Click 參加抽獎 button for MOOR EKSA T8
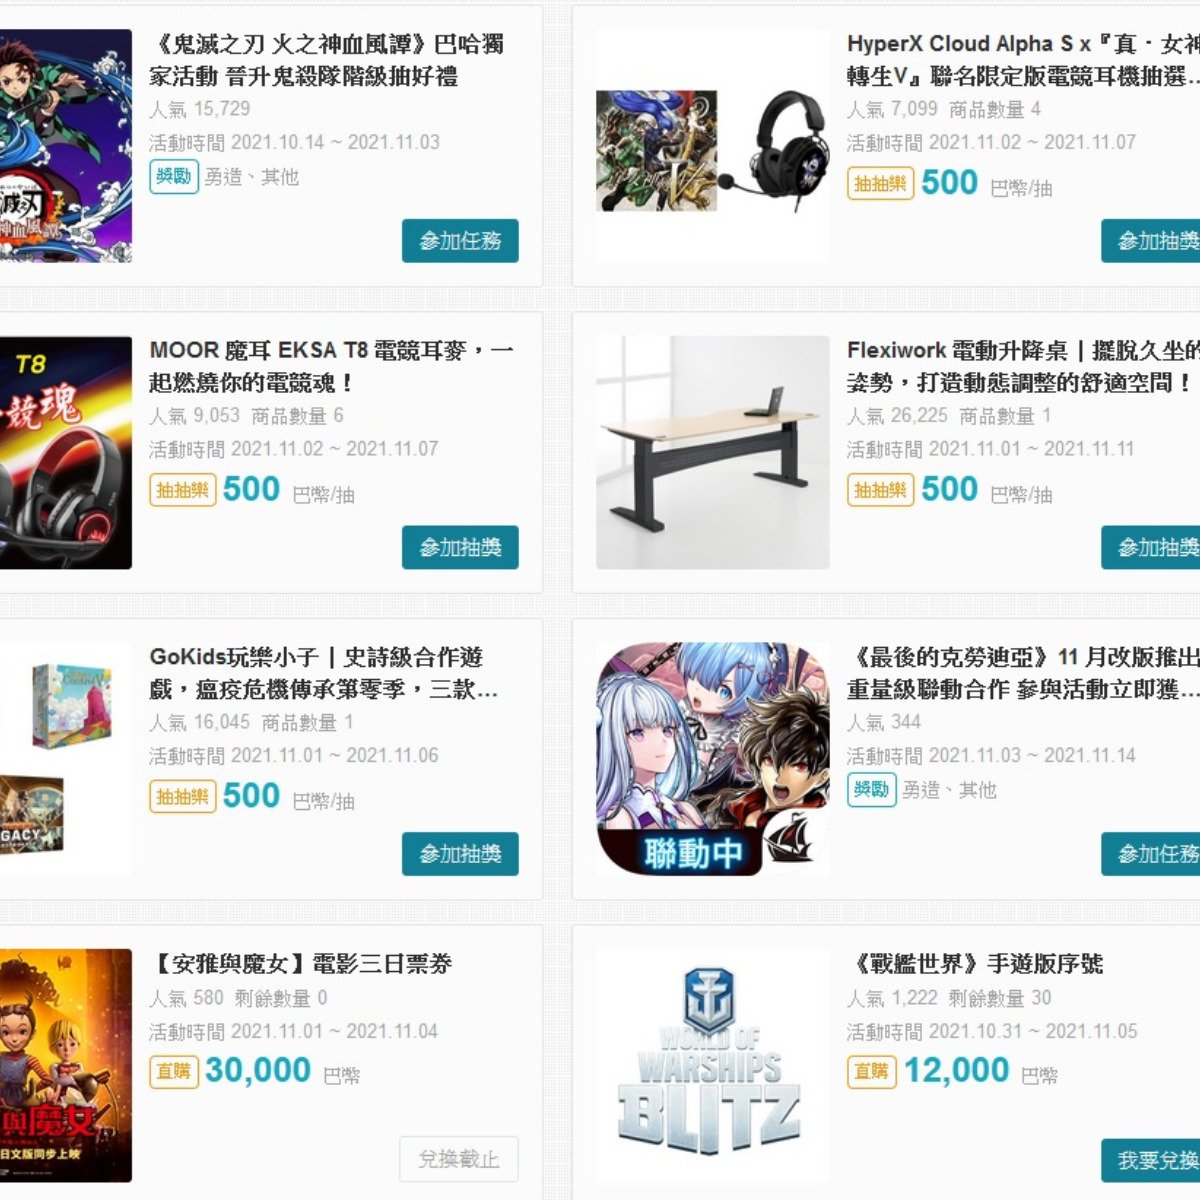 pos(460,547)
